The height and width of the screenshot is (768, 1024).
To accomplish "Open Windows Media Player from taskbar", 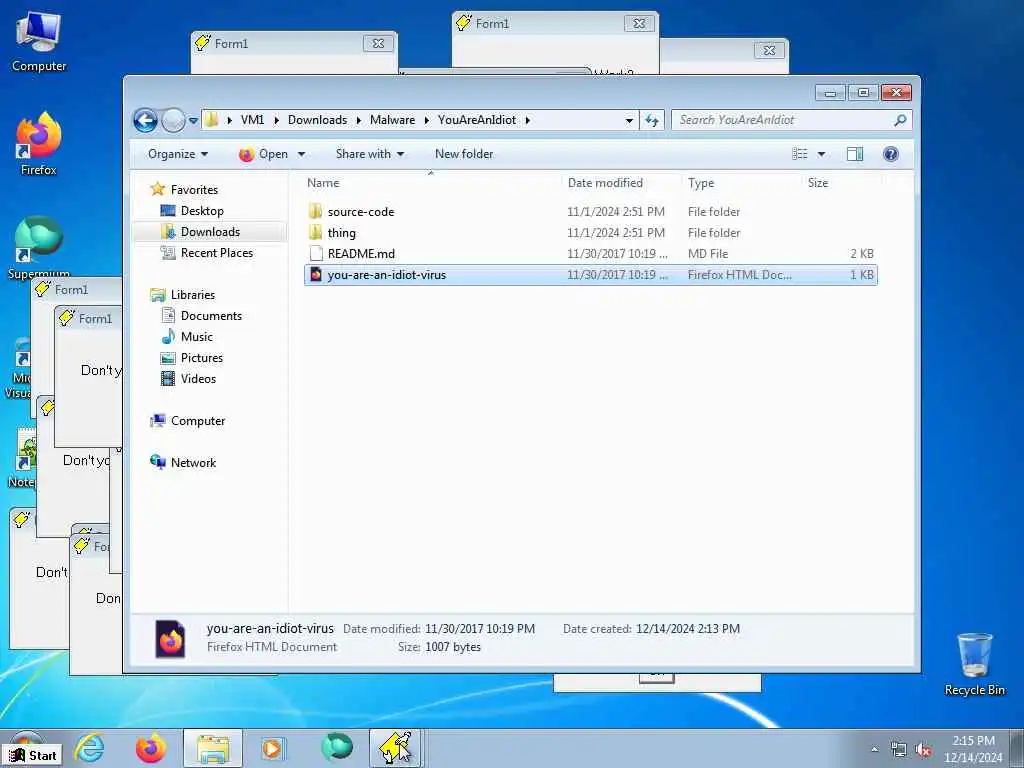I will tap(272, 748).
